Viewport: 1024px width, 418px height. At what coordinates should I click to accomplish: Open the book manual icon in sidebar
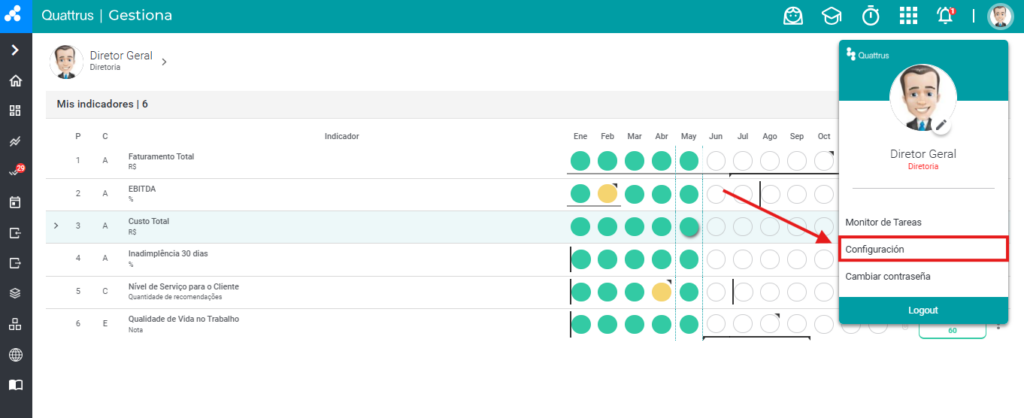[x=16, y=385]
